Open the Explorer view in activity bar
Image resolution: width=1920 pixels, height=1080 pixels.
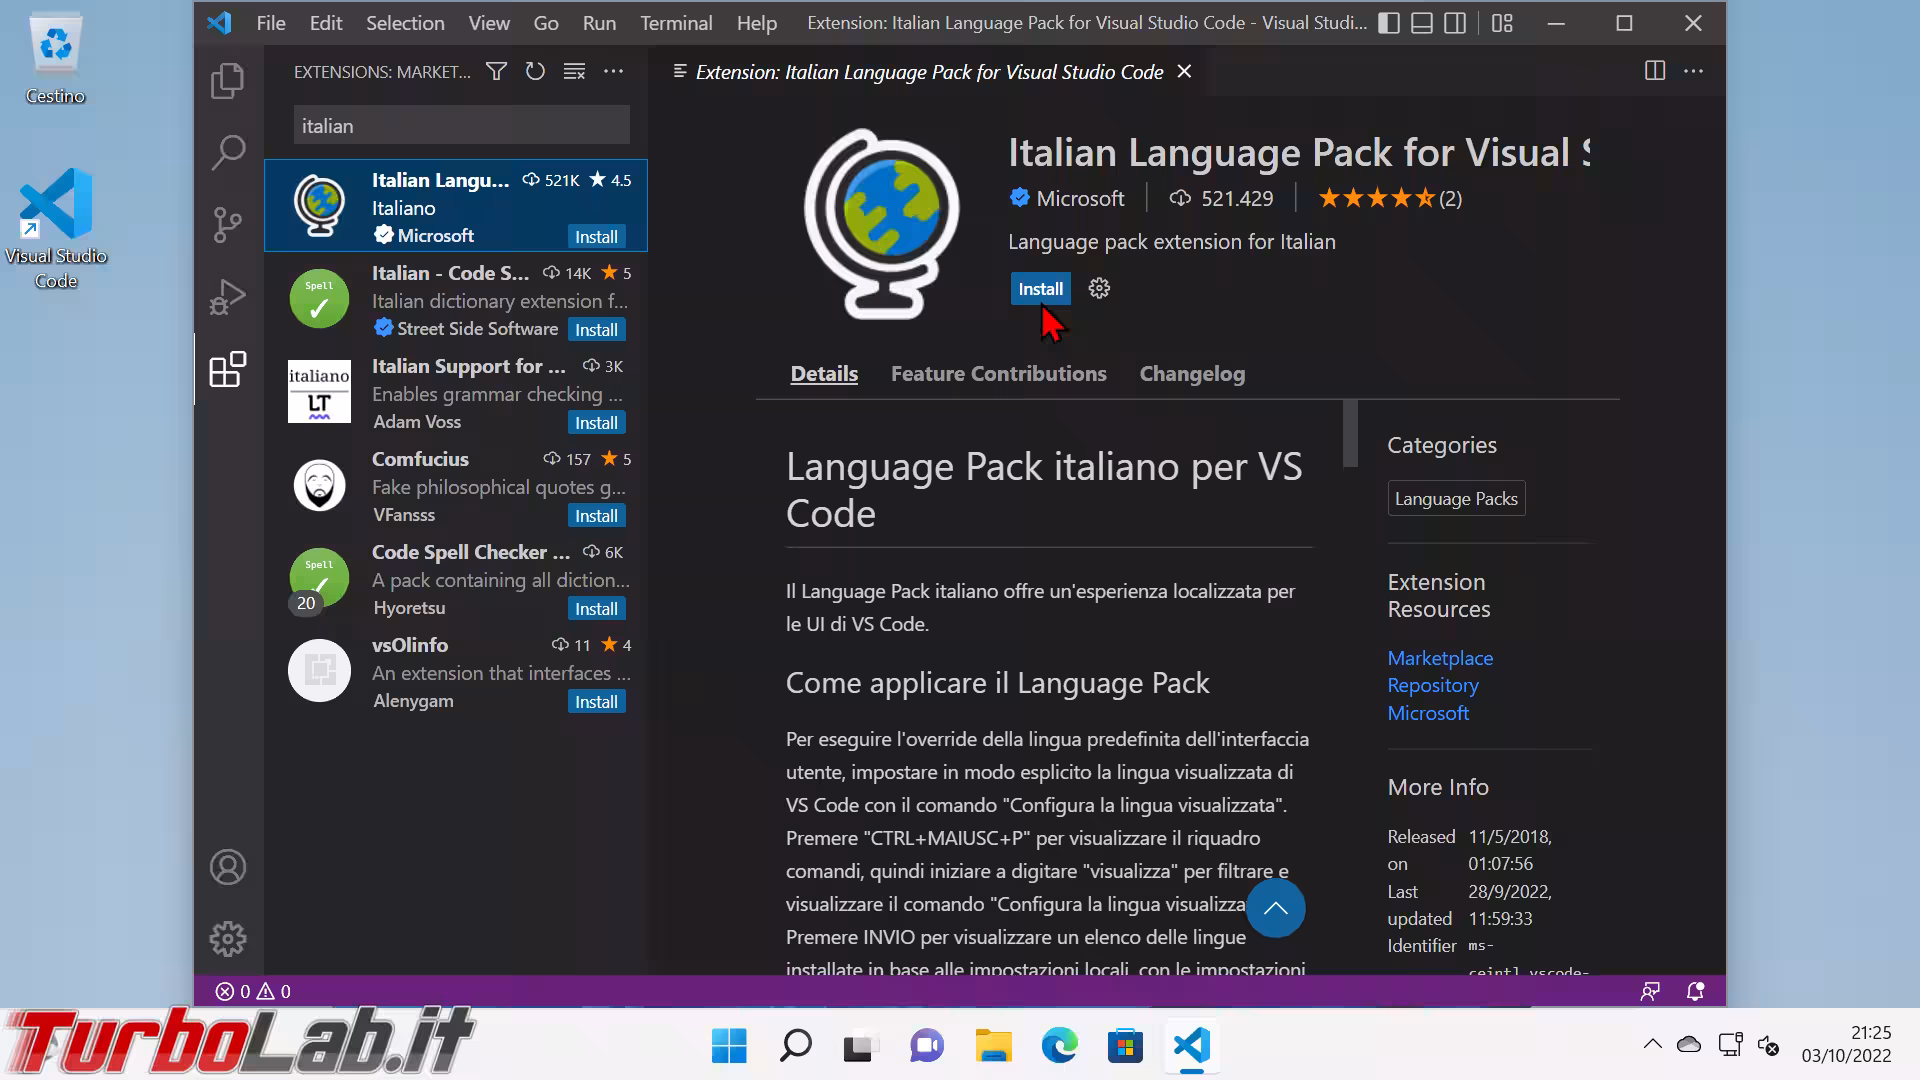(227, 81)
